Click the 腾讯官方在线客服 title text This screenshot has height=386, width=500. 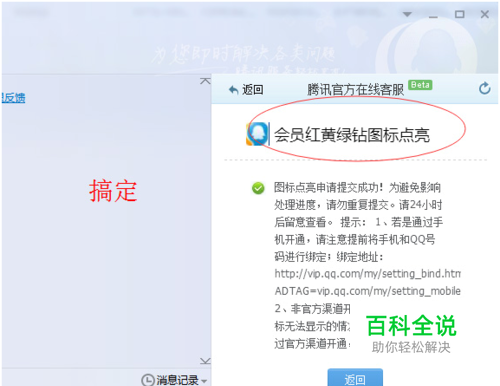coord(355,90)
